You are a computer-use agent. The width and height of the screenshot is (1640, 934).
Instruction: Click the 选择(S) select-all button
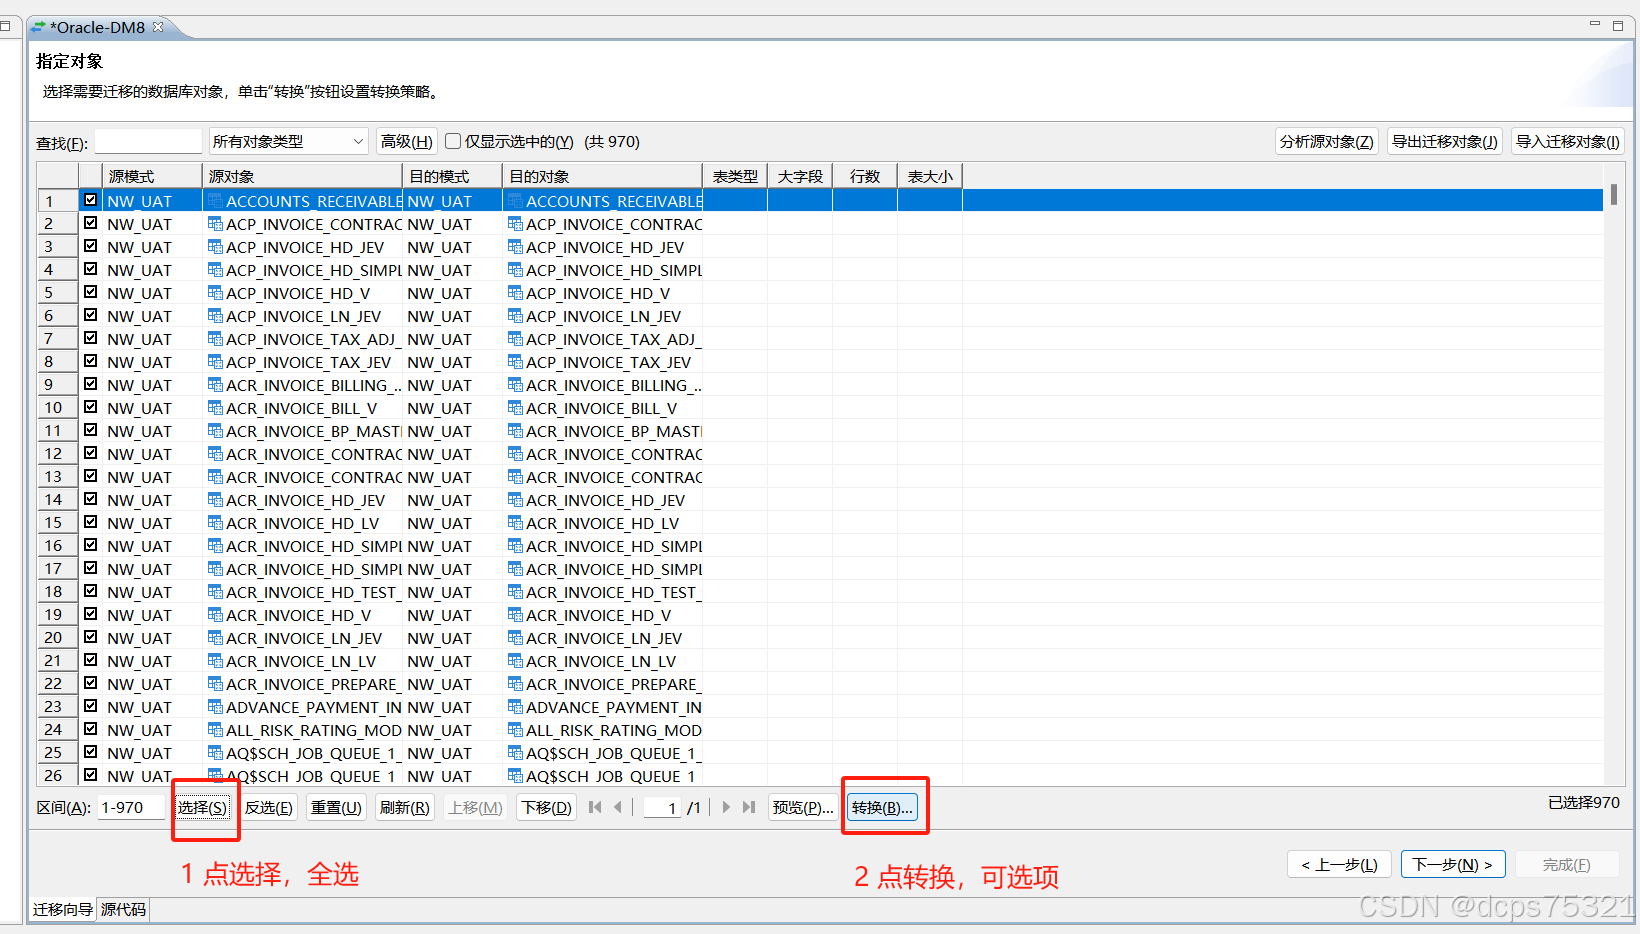[204, 807]
